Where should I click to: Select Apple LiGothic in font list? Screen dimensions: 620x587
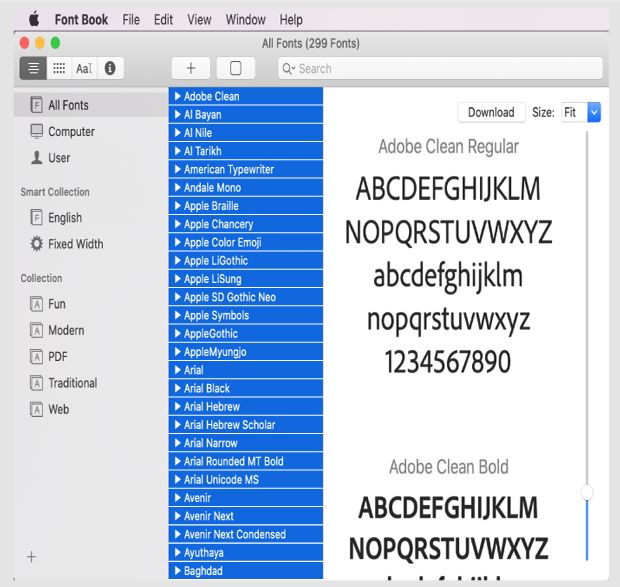246,260
